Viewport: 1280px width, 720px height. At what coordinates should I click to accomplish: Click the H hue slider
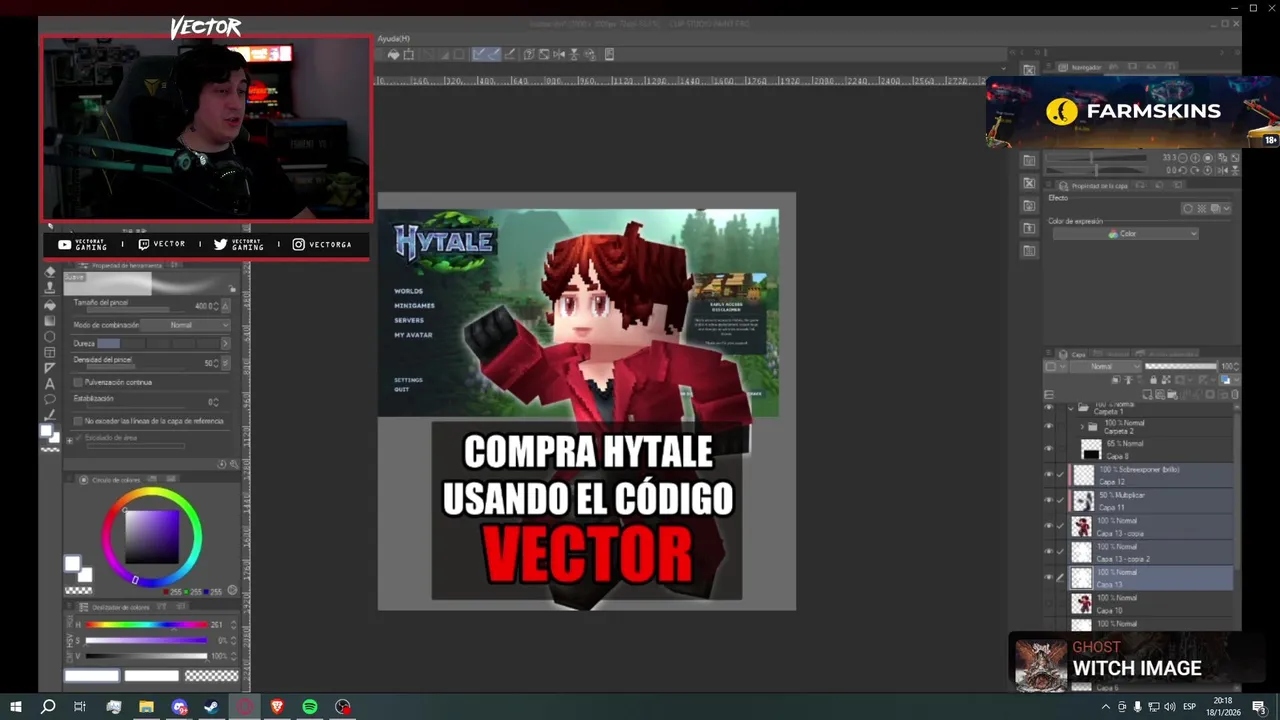(x=146, y=625)
